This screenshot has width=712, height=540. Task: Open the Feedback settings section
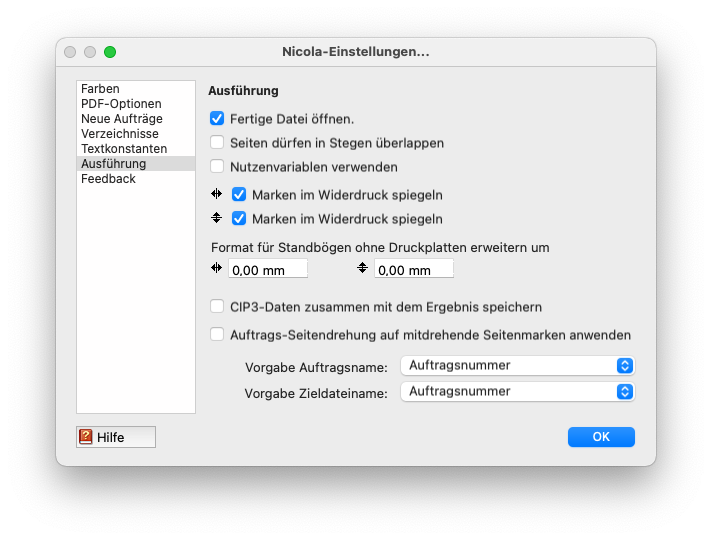point(136,178)
